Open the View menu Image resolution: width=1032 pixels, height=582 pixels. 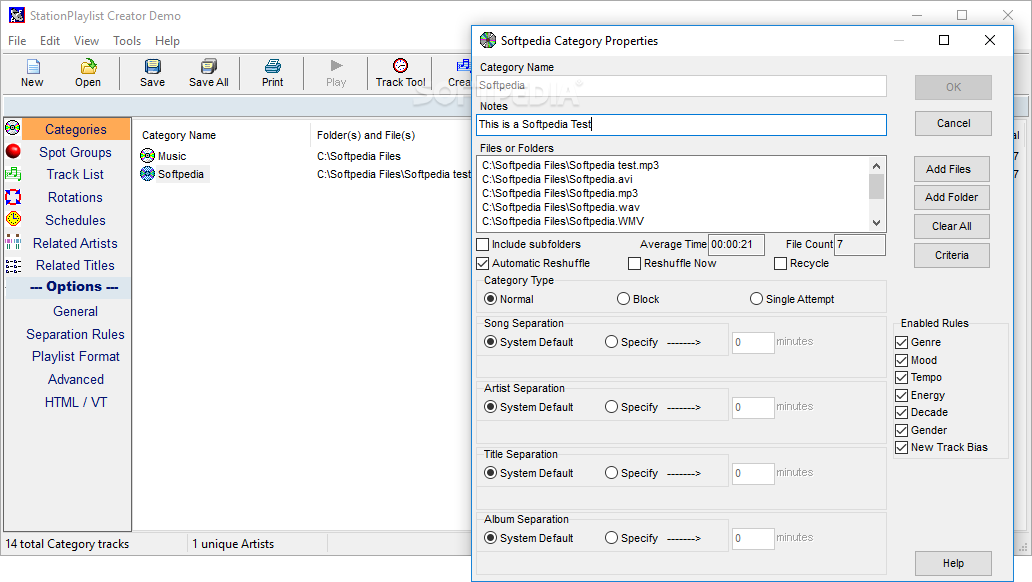click(86, 41)
